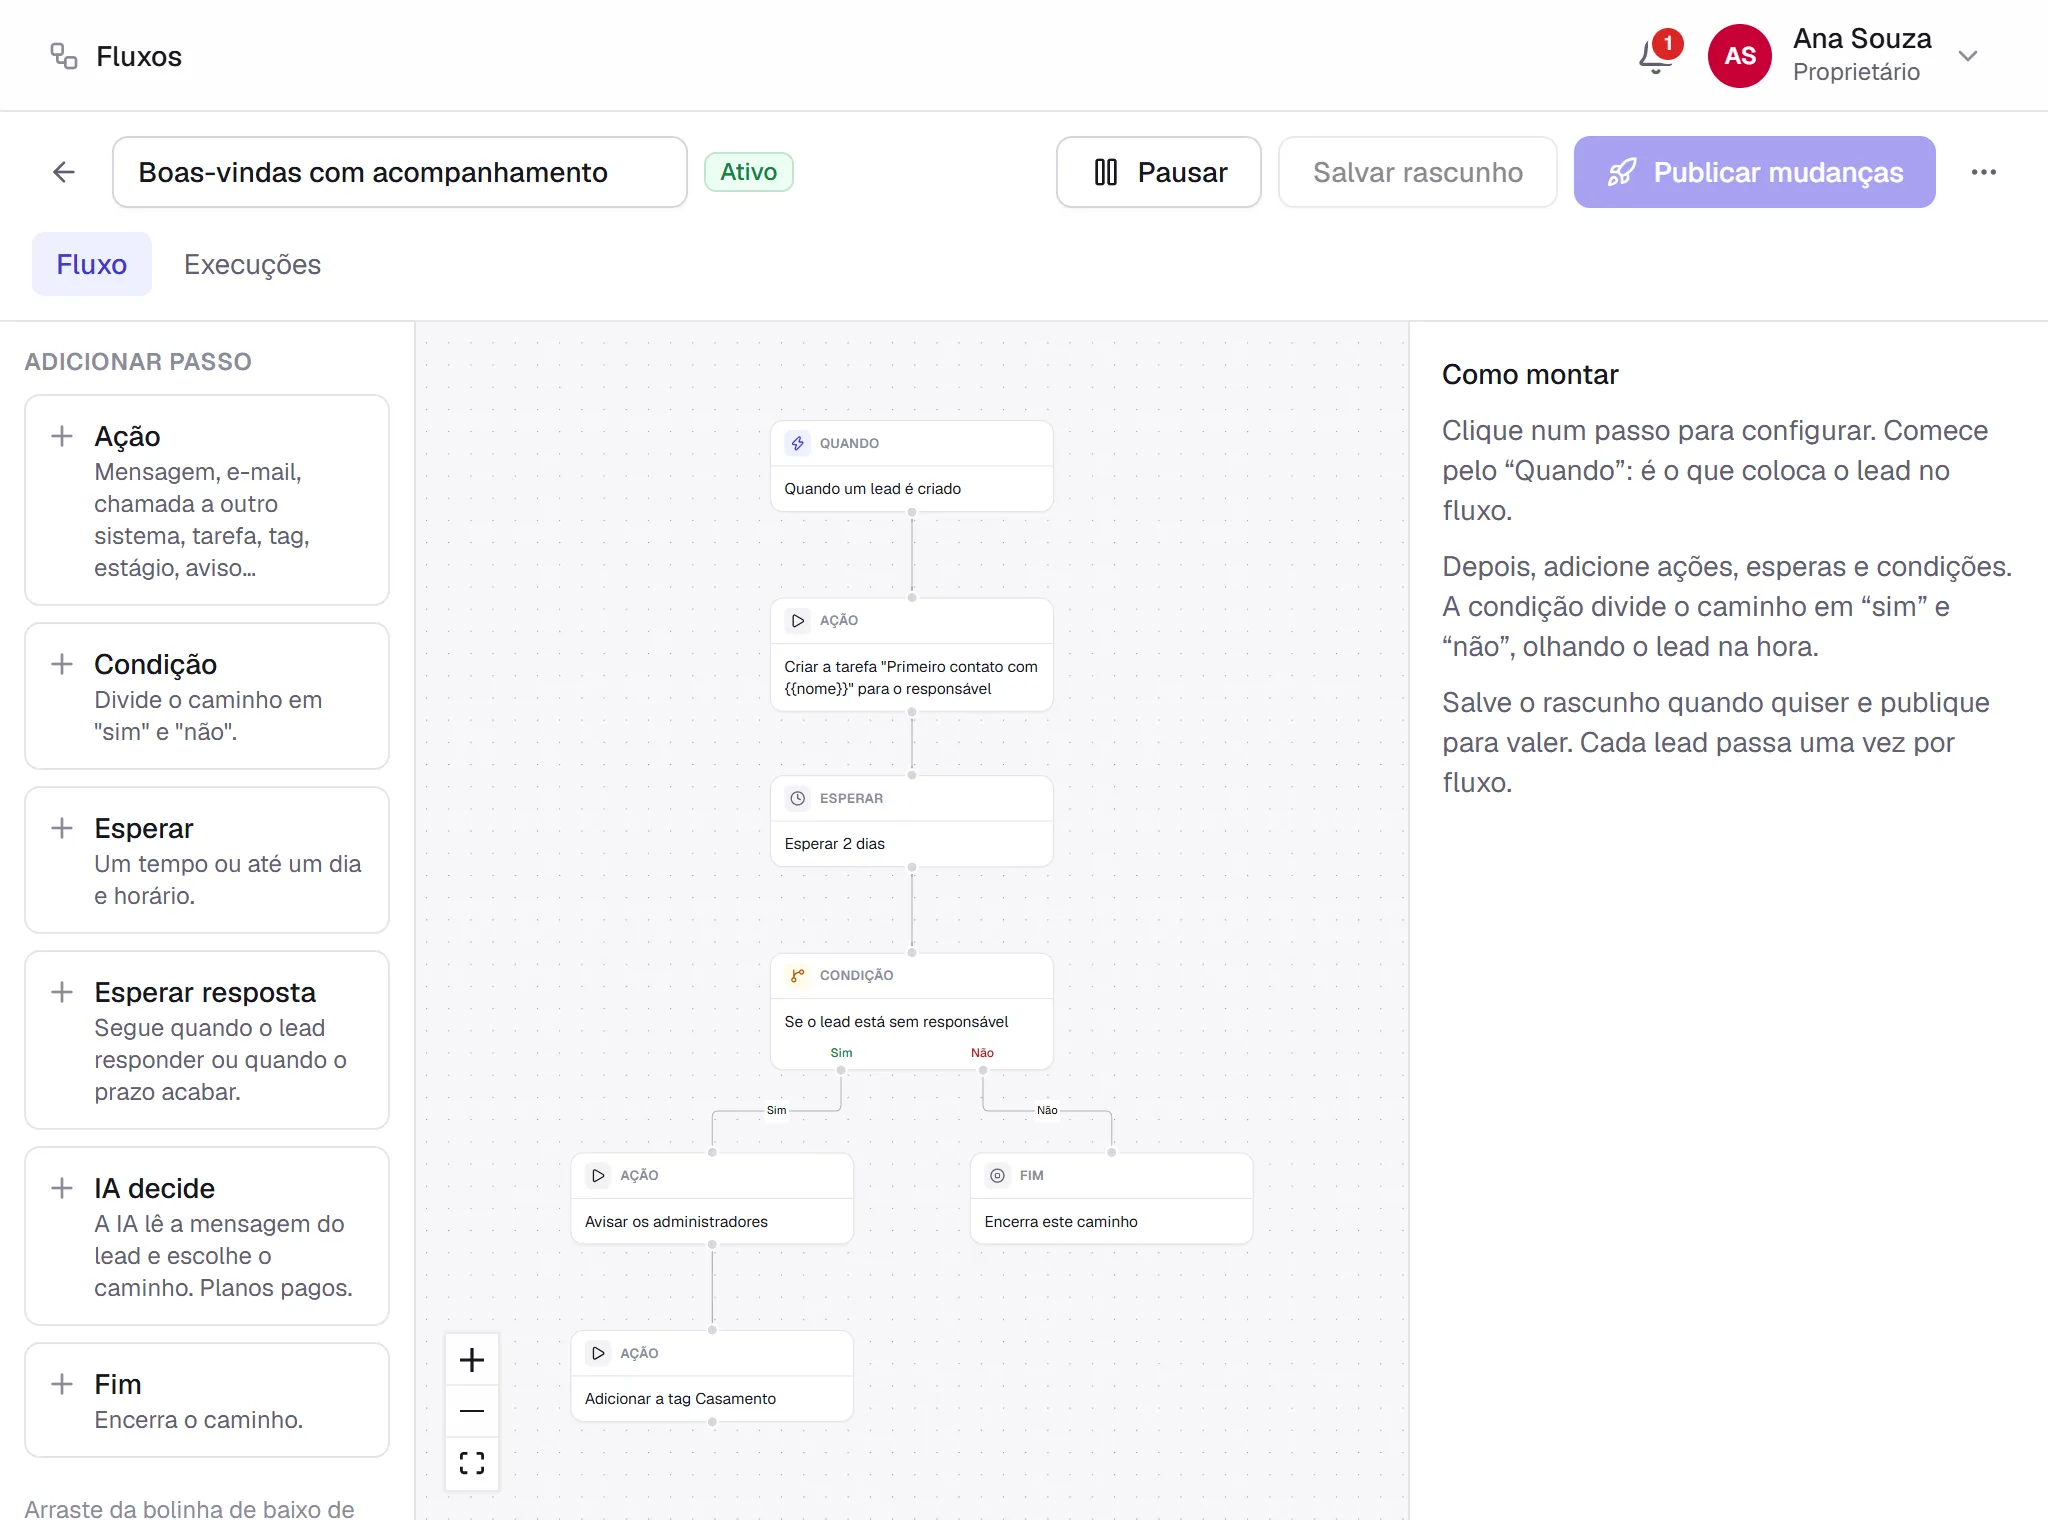Click the clock icon on Esperar node
2048x1520 pixels.
click(x=798, y=798)
